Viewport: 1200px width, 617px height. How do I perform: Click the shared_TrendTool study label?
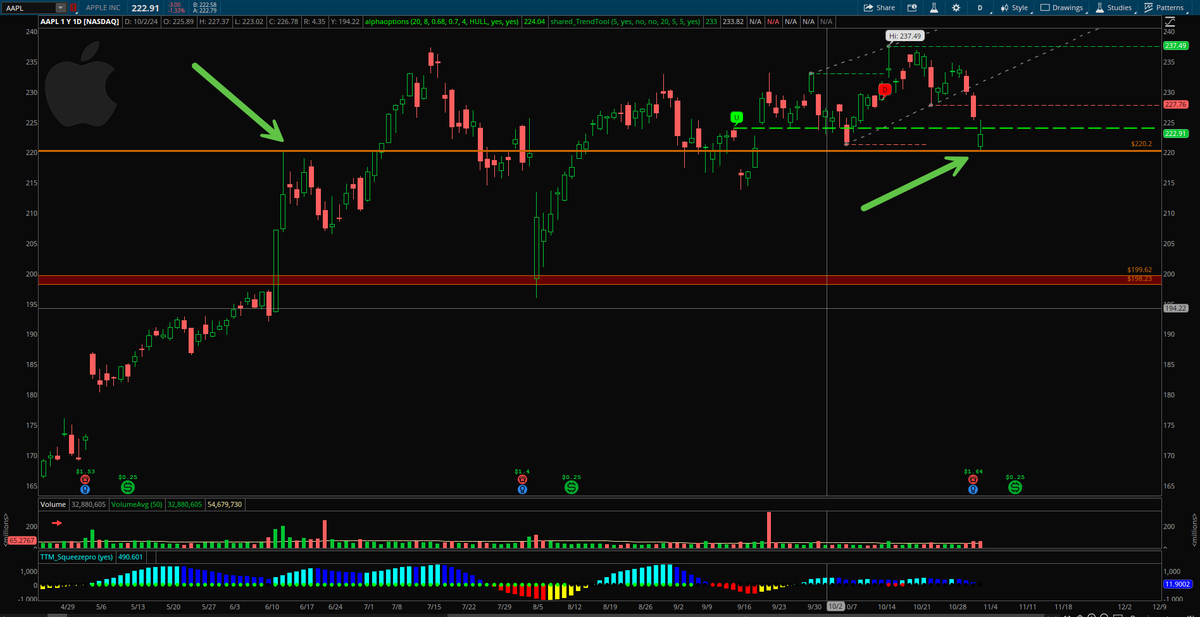(627, 20)
